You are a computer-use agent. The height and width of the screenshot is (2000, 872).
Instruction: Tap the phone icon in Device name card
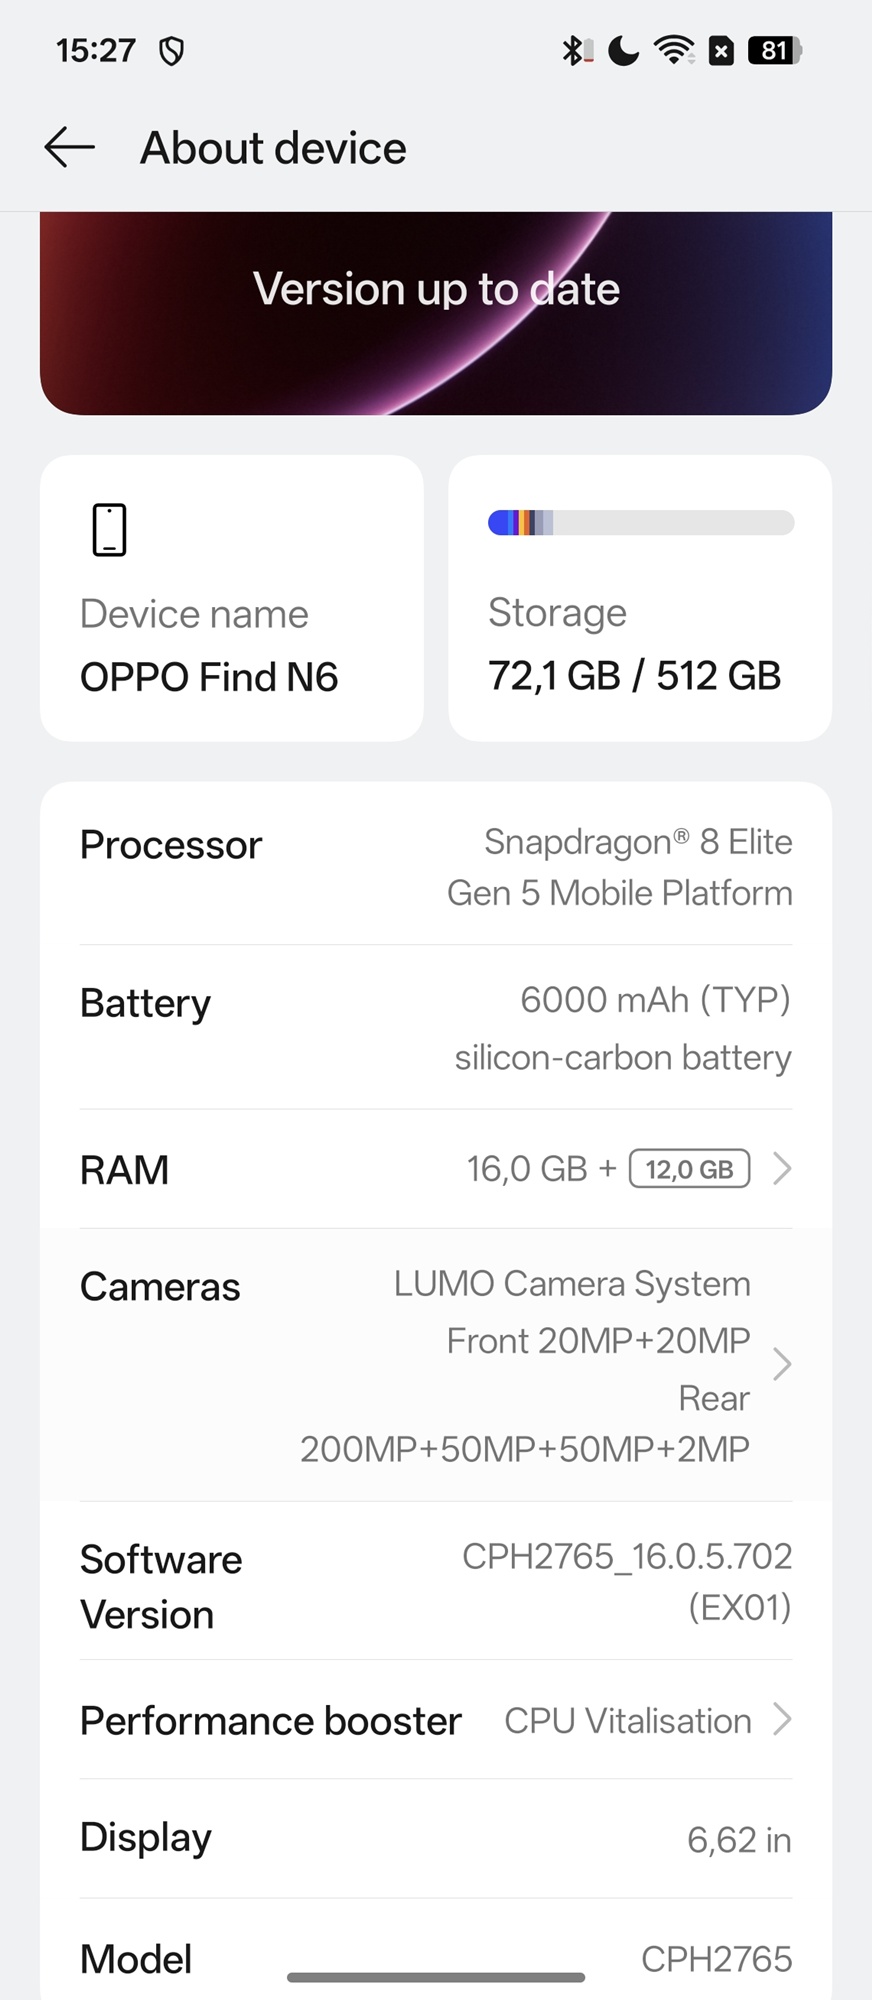click(x=109, y=529)
